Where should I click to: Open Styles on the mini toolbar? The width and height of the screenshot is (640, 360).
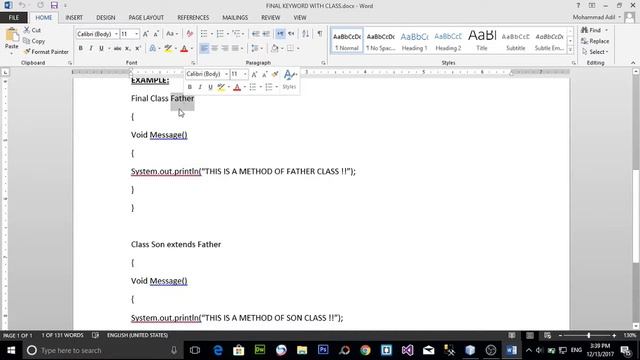pos(289,80)
